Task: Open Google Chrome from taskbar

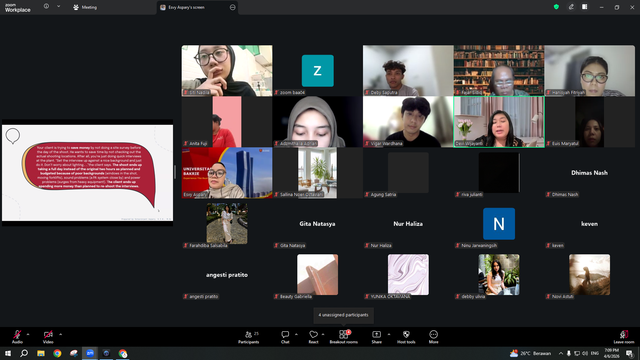Action: 57,353
